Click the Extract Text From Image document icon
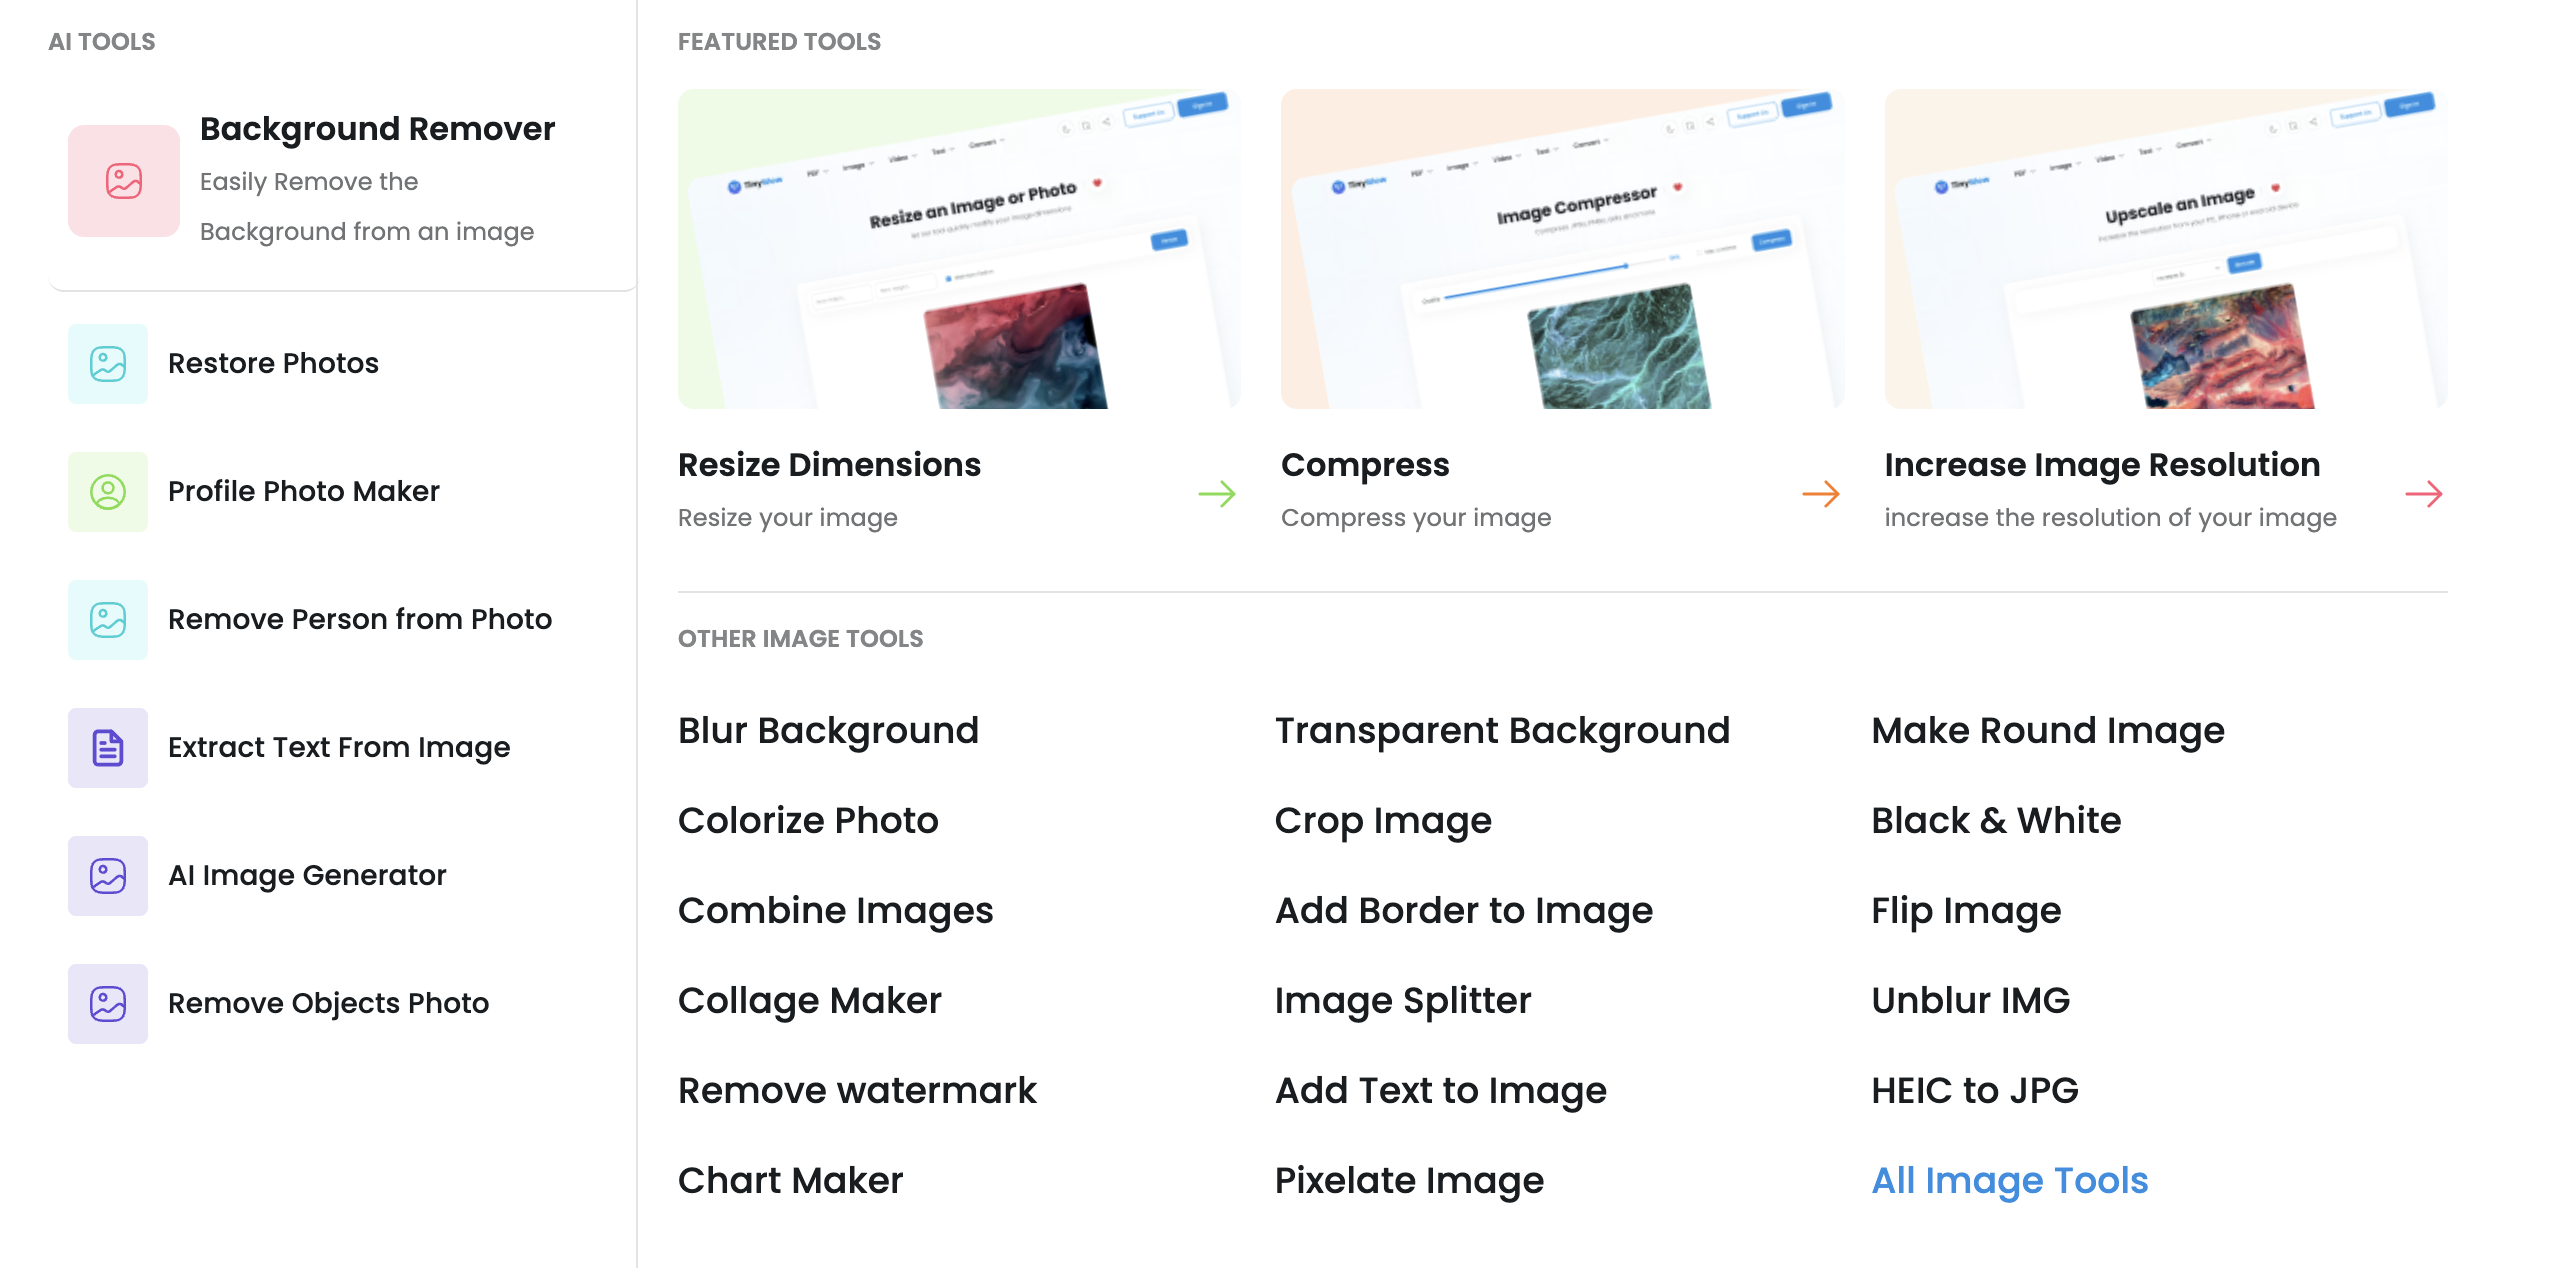 108,748
